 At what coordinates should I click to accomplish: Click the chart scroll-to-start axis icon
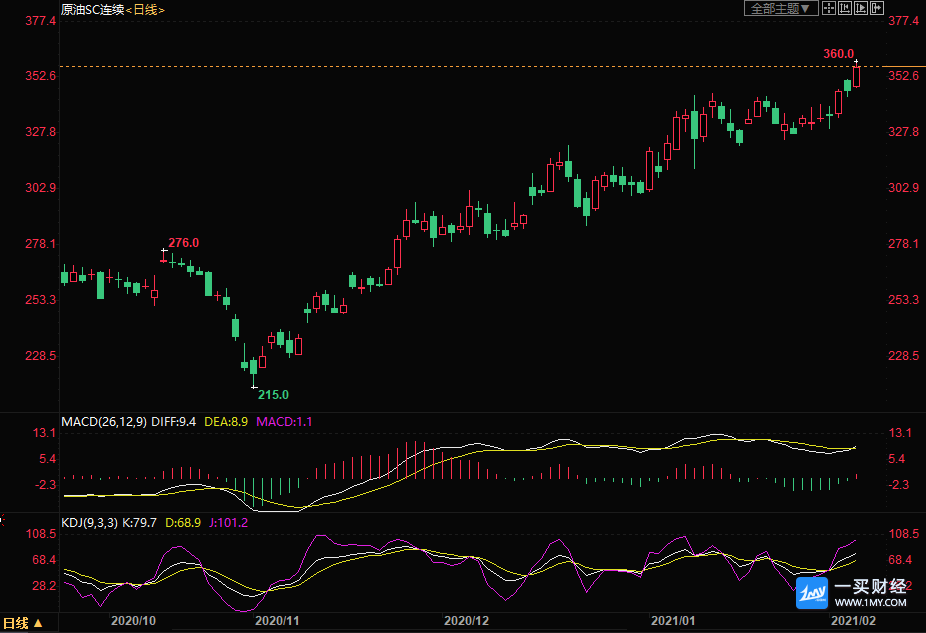[x=845, y=8]
